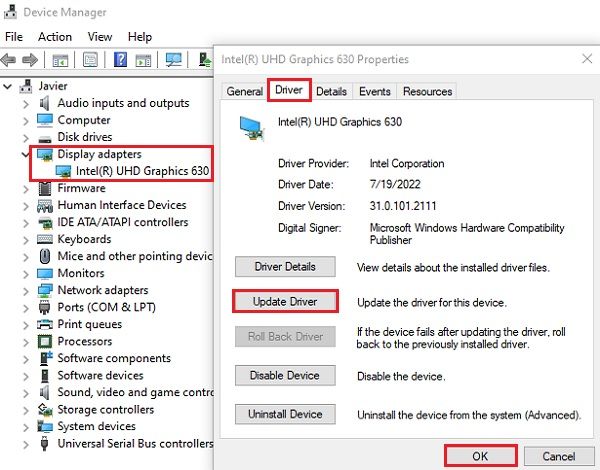
Task: Select the Javier computer root node icon
Action: [26, 86]
